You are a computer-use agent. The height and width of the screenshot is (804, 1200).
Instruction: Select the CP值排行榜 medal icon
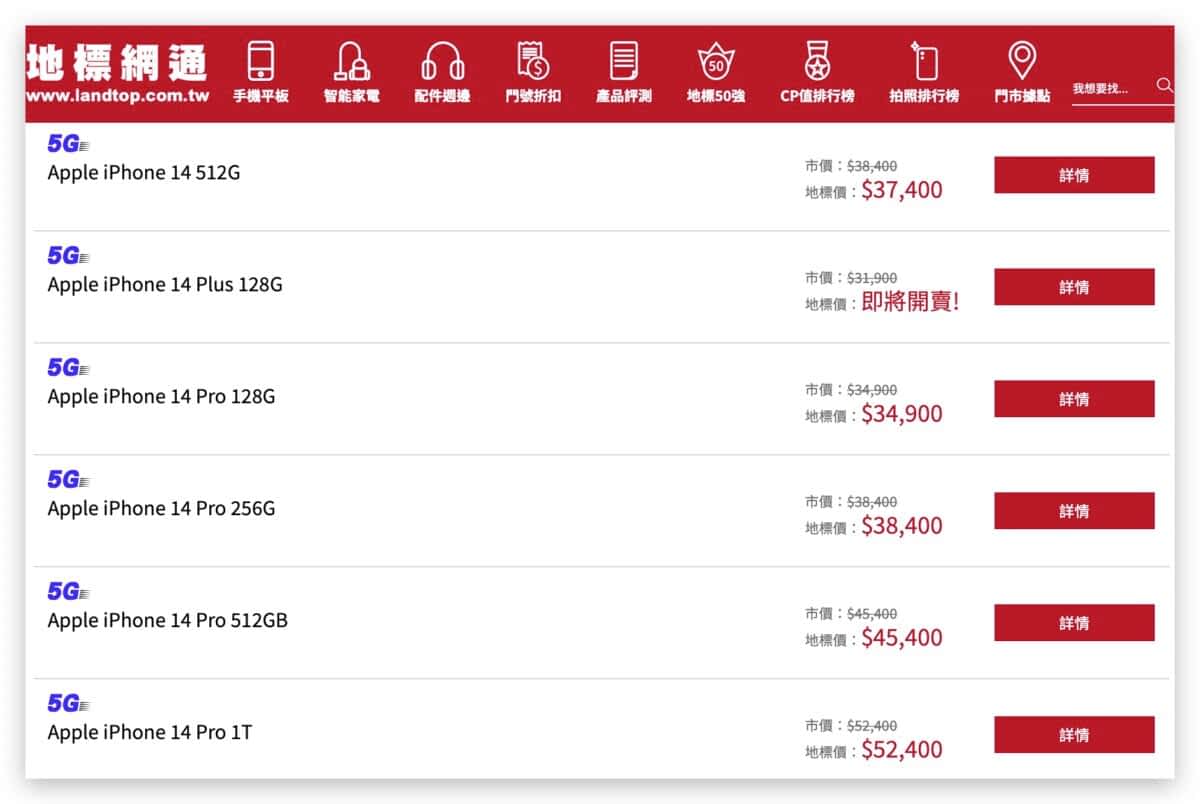pos(817,62)
